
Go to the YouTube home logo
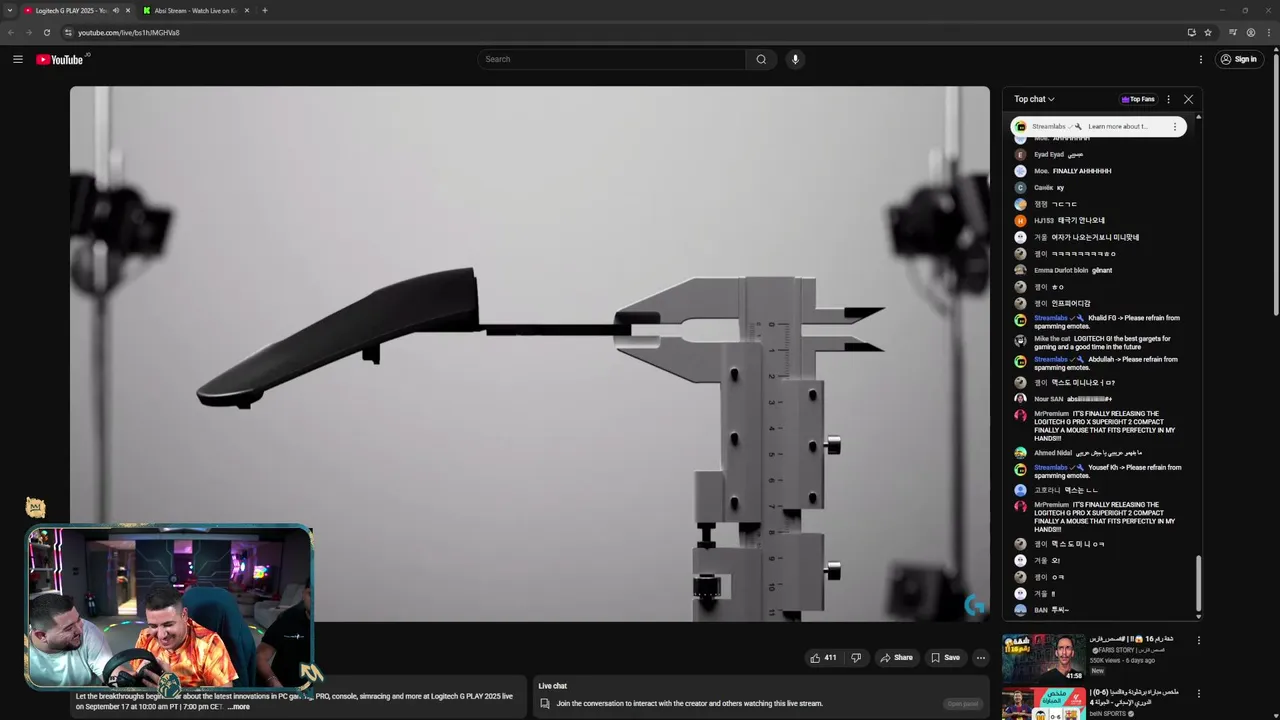[x=61, y=59]
